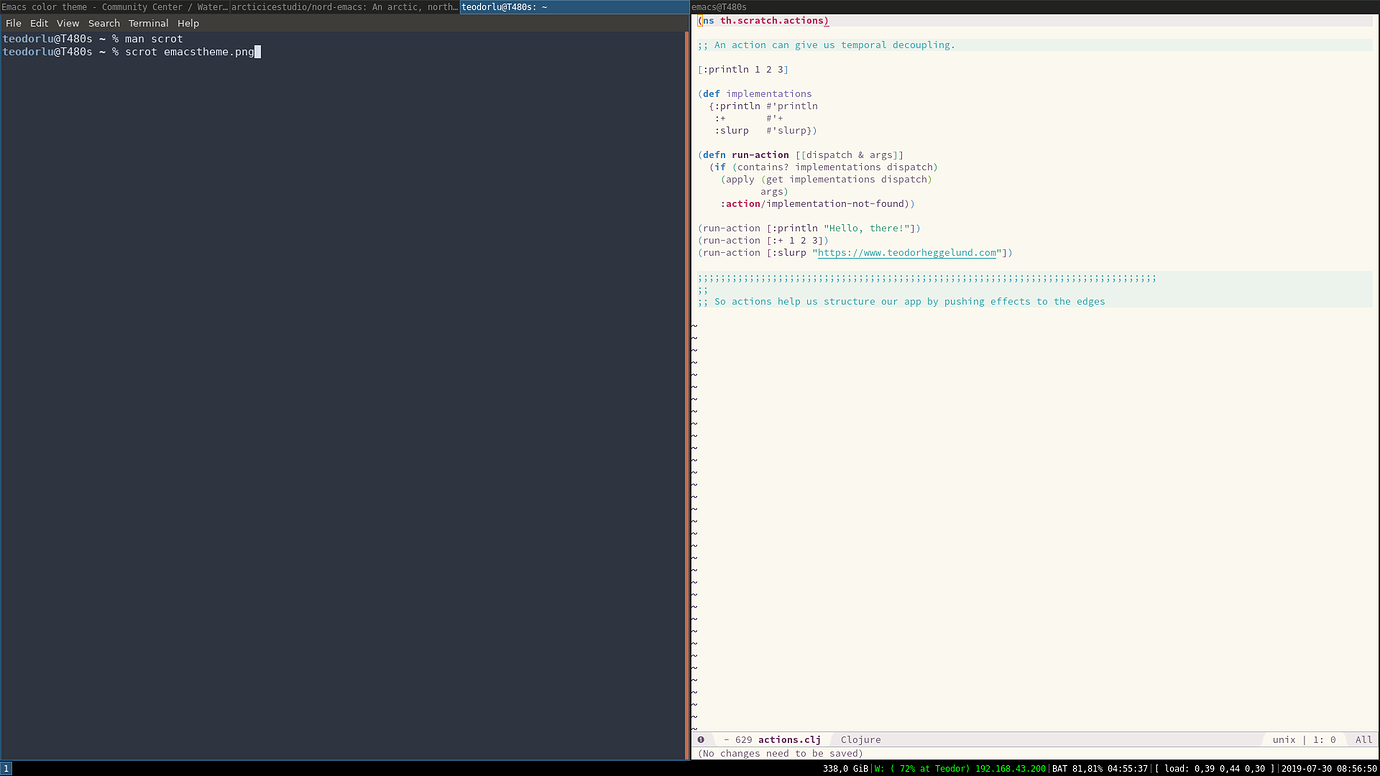Click the All buffer position indicator
Image resolution: width=1380 pixels, height=776 pixels.
point(1364,740)
